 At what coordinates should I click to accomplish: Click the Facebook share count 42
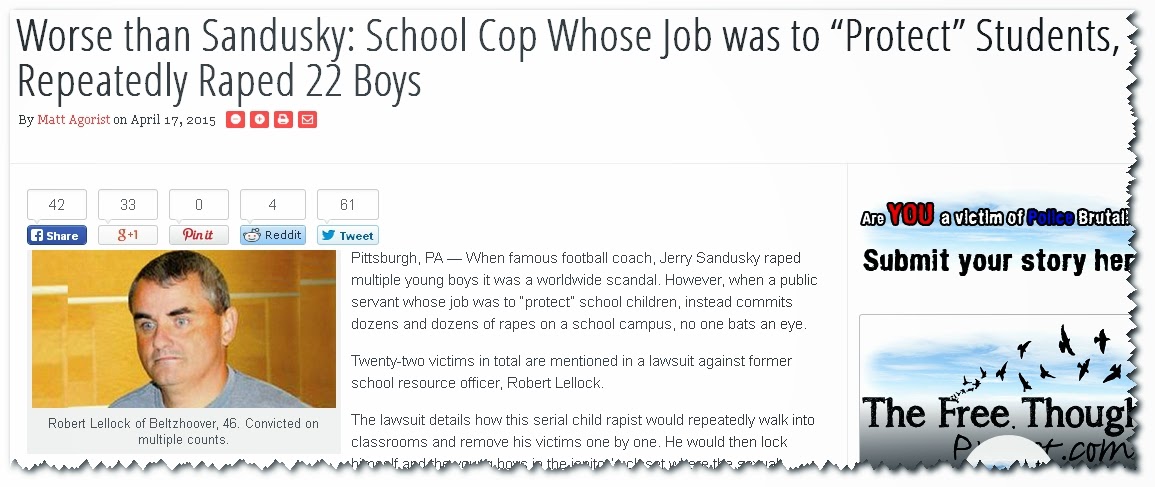pos(57,205)
